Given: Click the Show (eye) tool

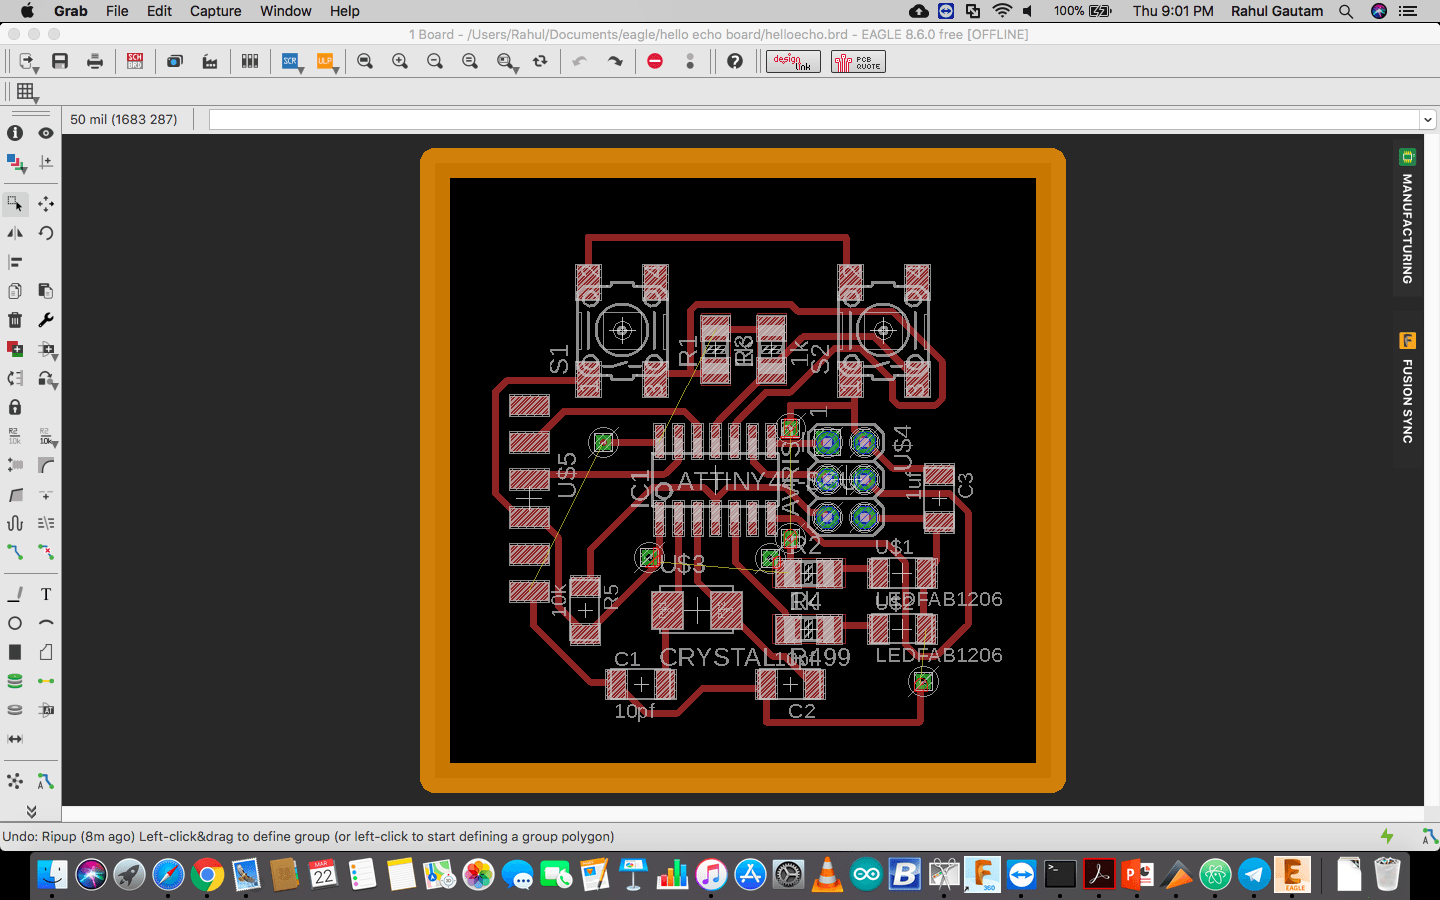Looking at the screenshot, I should [46, 133].
